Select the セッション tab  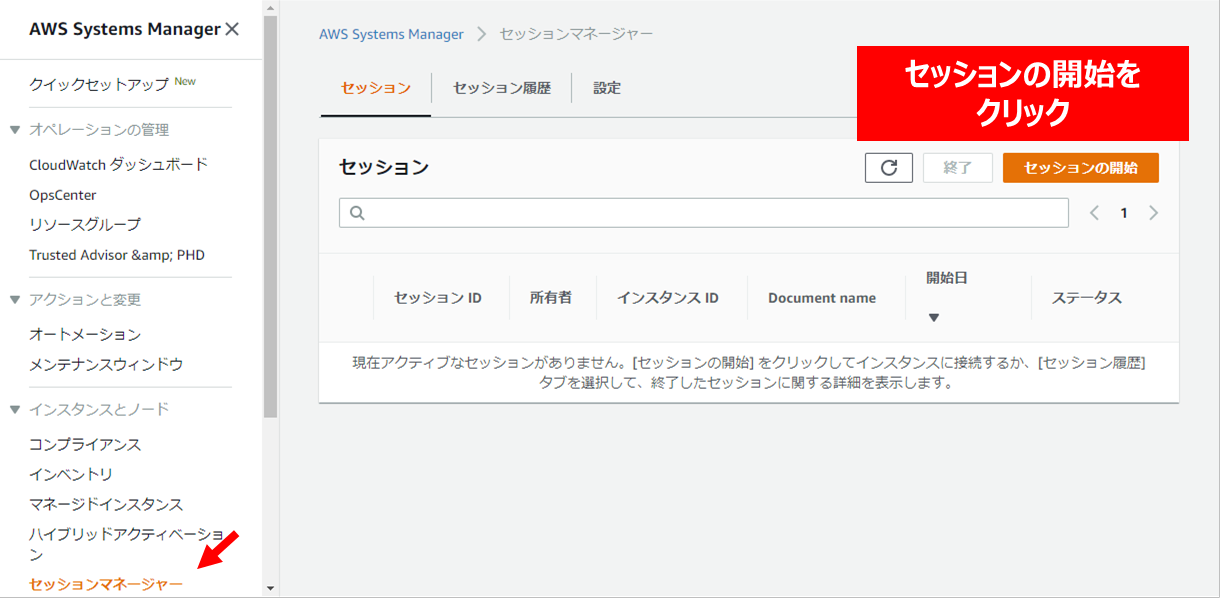[375, 88]
